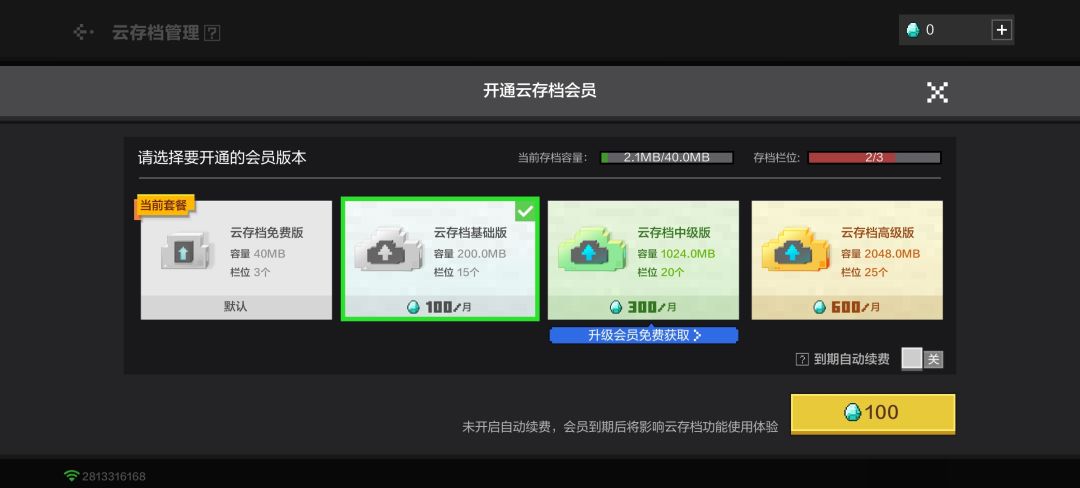Click the green cloud icon of 中级版
The height and width of the screenshot is (488, 1080).
click(x=592, y=248)
